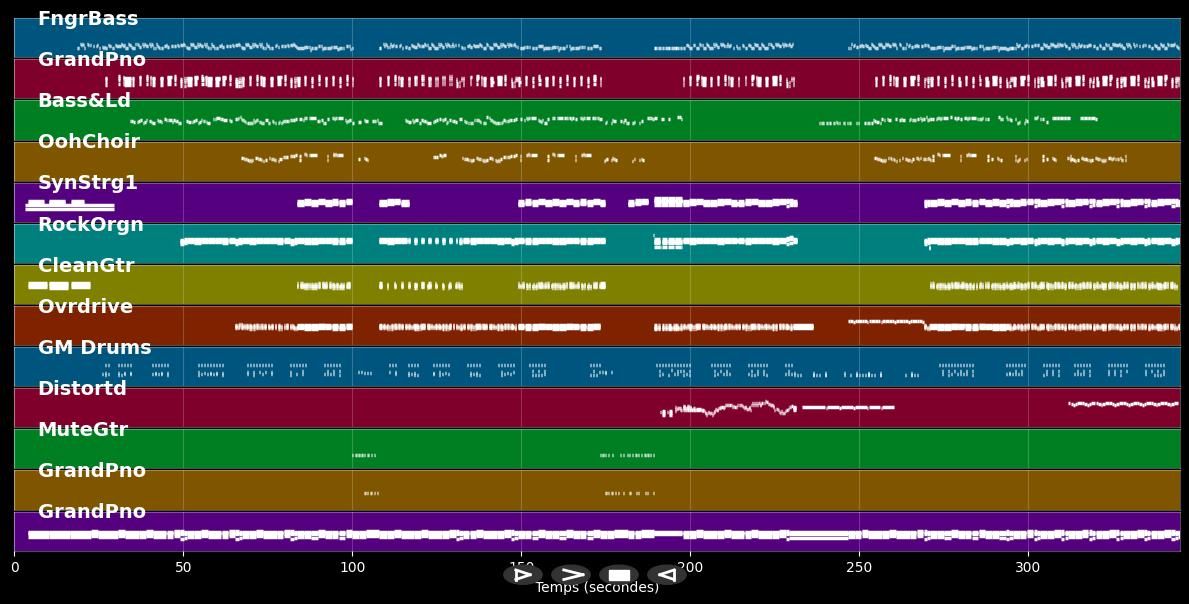Click the stop button with white square
1189x604 pixels.
pyautogui.click(x=619, y=575)
